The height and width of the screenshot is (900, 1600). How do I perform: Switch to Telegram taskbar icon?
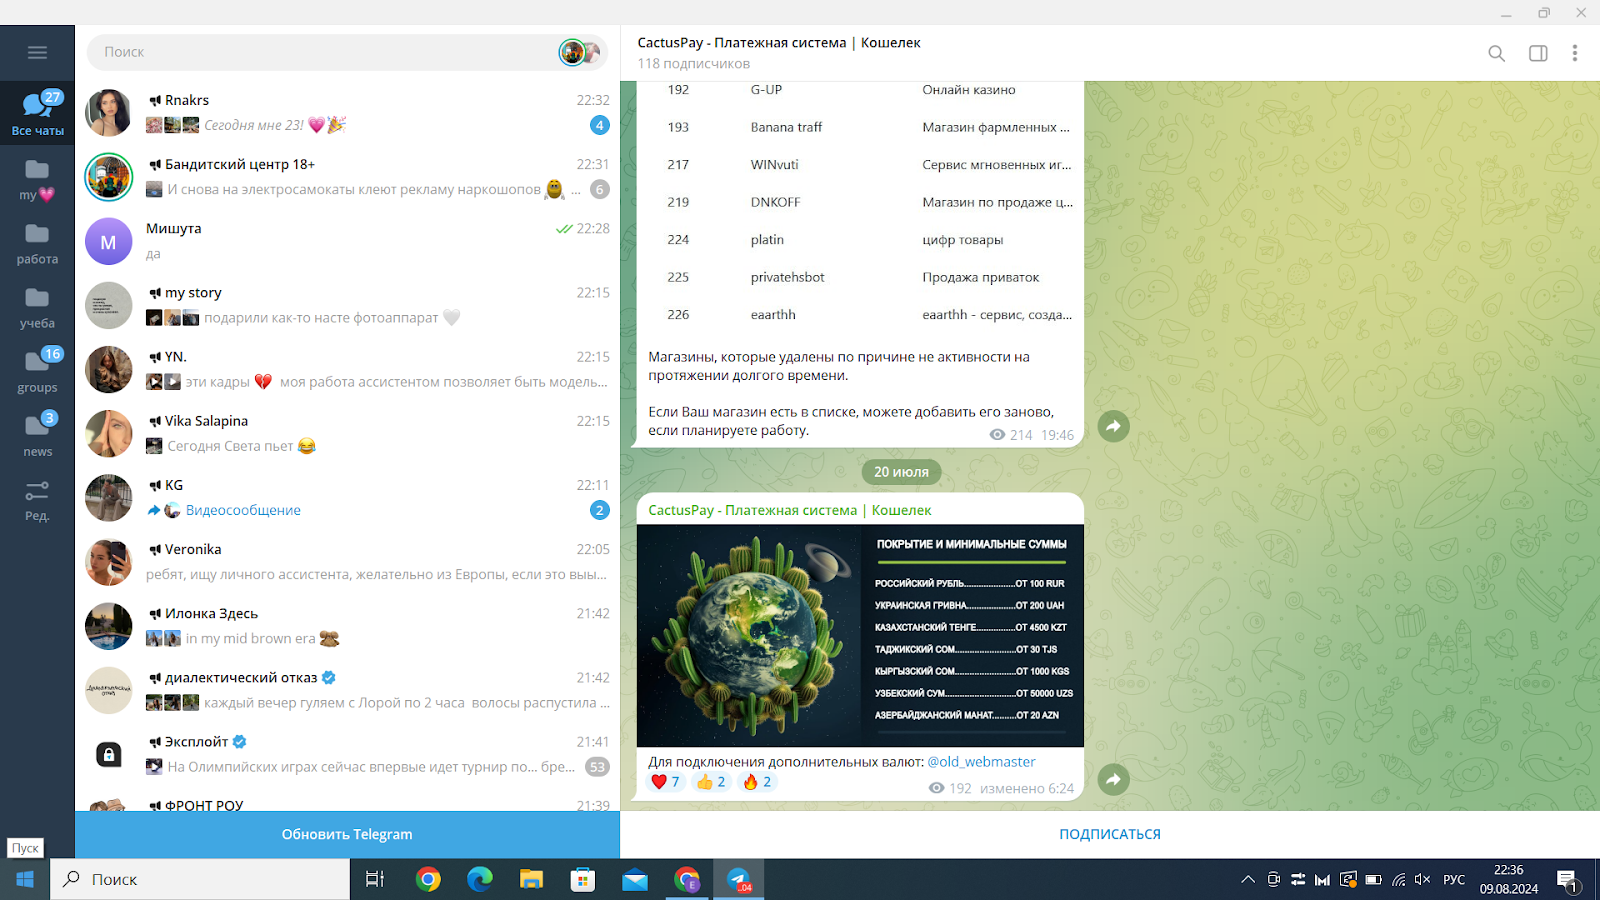[x=739, y=879]
